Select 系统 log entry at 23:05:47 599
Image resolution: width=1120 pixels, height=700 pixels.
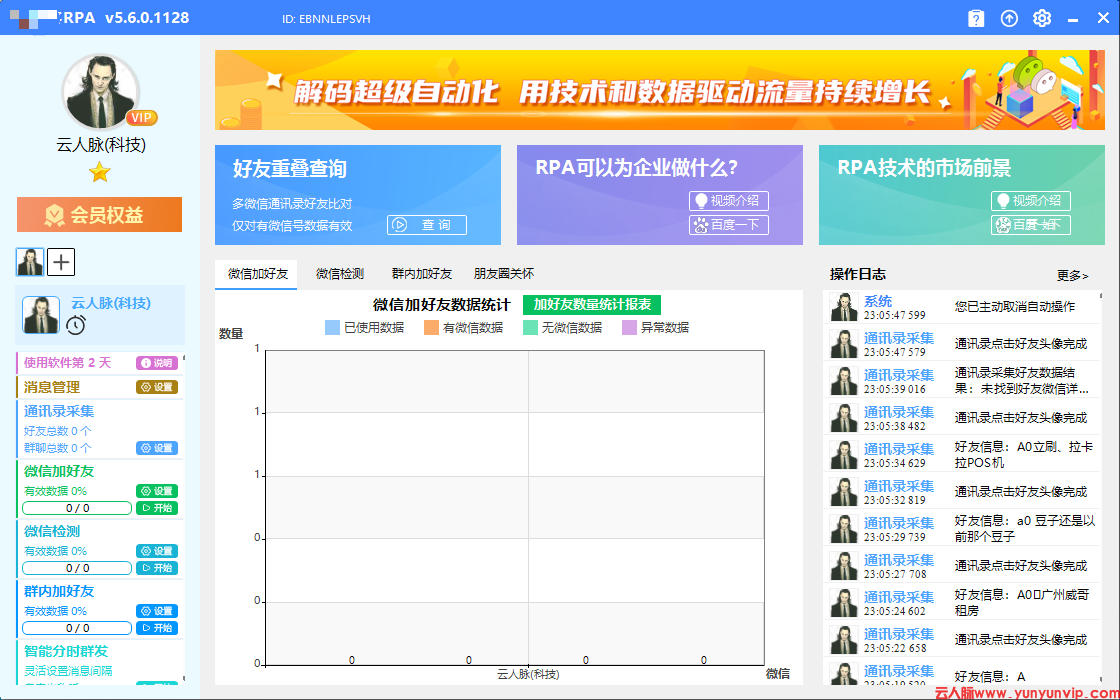tap(962, 307)
